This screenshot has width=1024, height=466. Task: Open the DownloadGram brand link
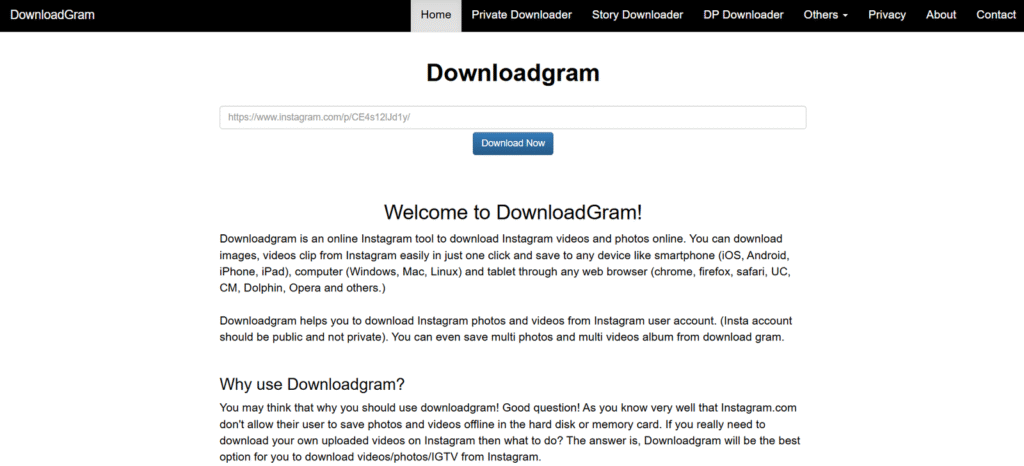point(52,14)
